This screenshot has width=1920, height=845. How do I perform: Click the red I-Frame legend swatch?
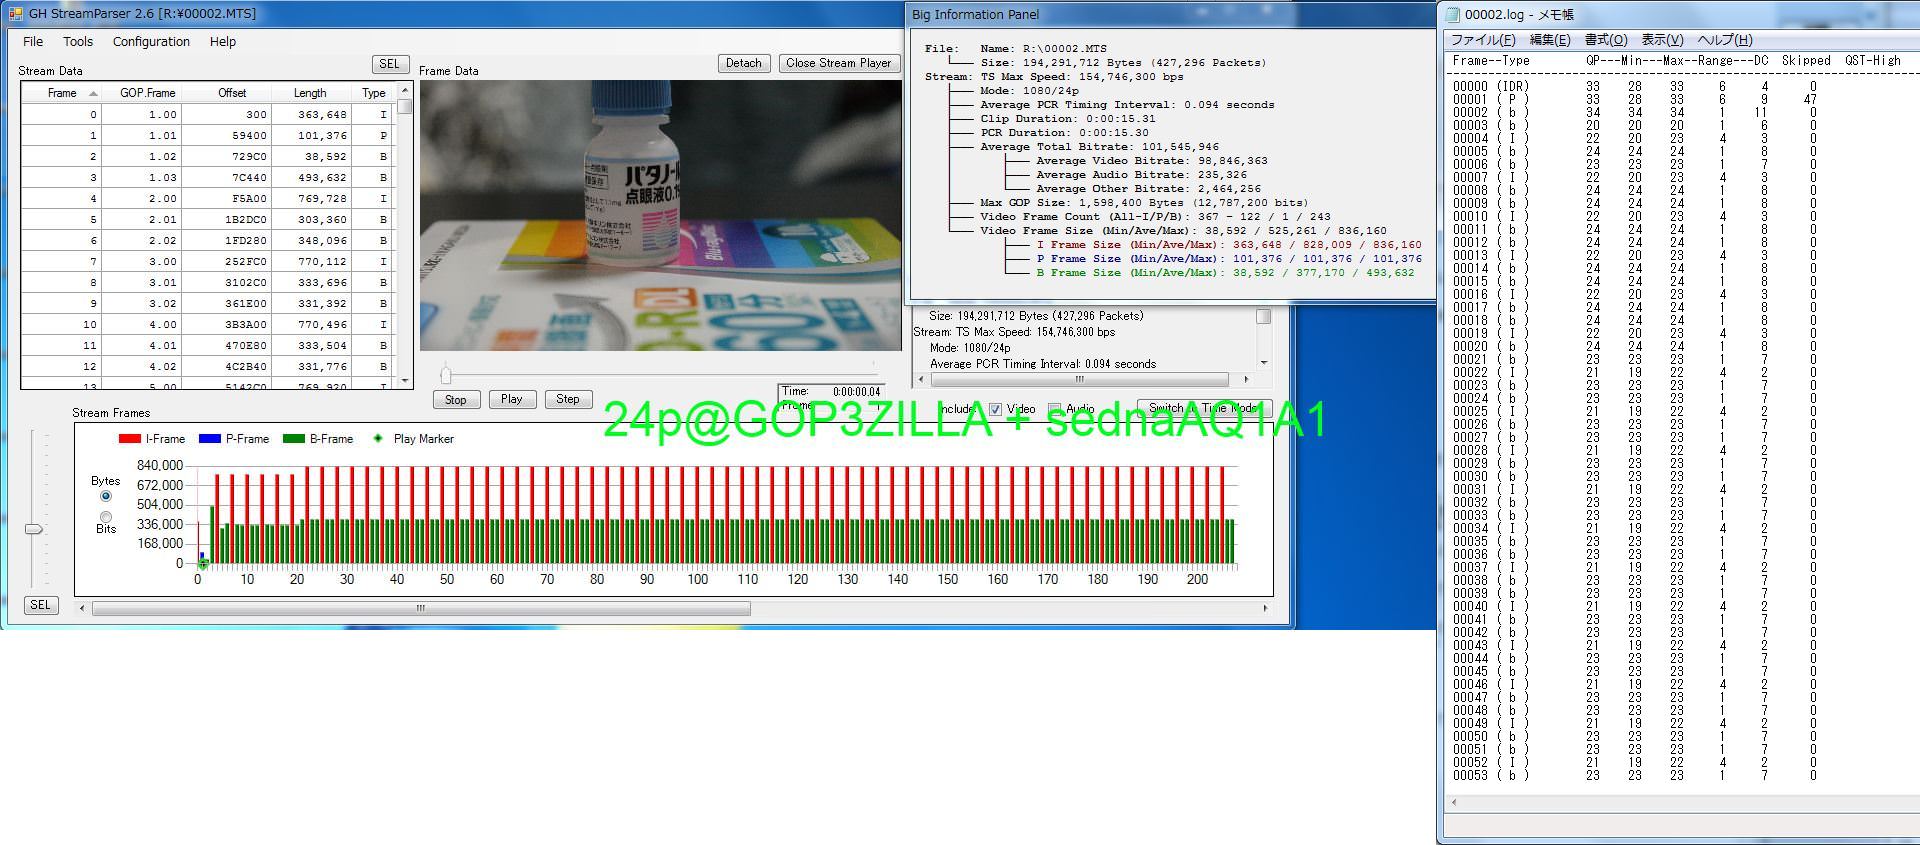[x=129, y=438]
